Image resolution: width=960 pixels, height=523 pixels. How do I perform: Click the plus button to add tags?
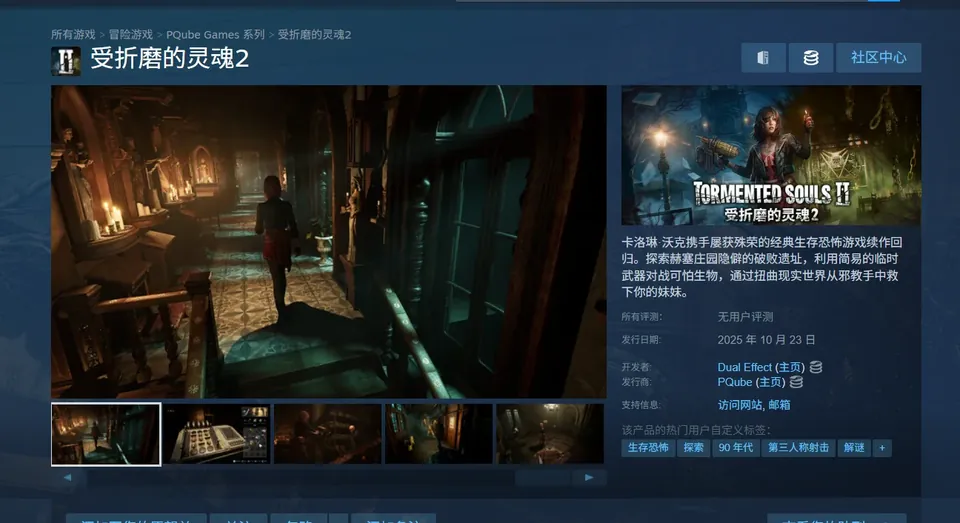(x=882, y=448)
